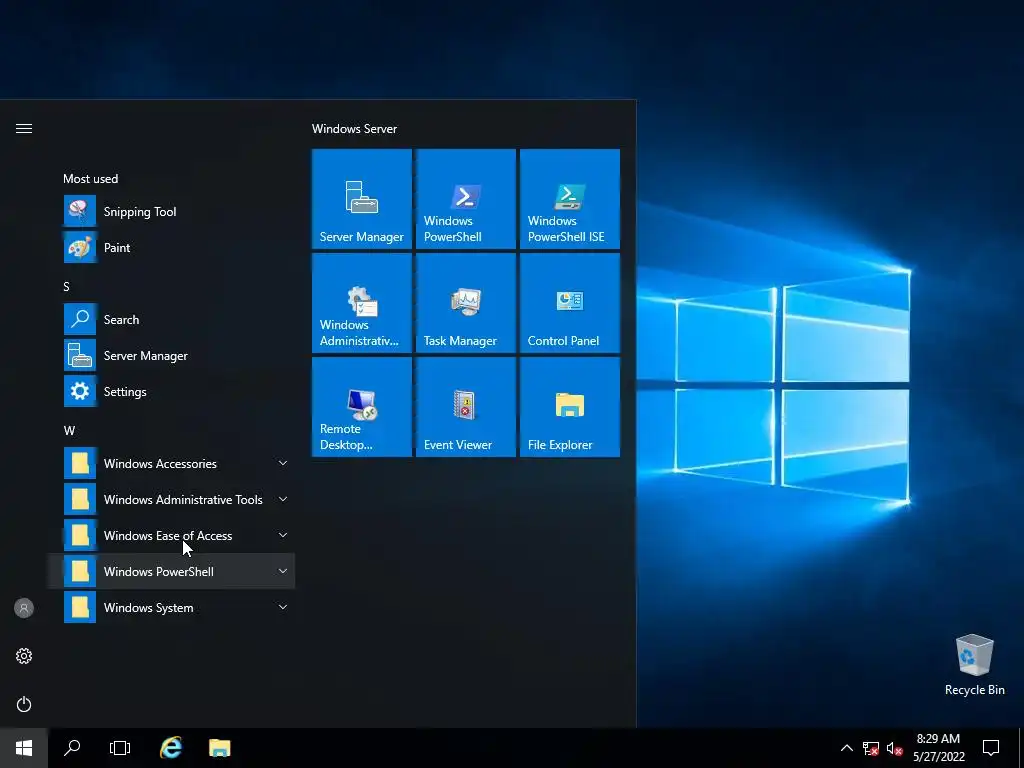Screen dimensions: 1024x768
Task: Launch Internet Explorer from taskbar
Action: [171, 748]
